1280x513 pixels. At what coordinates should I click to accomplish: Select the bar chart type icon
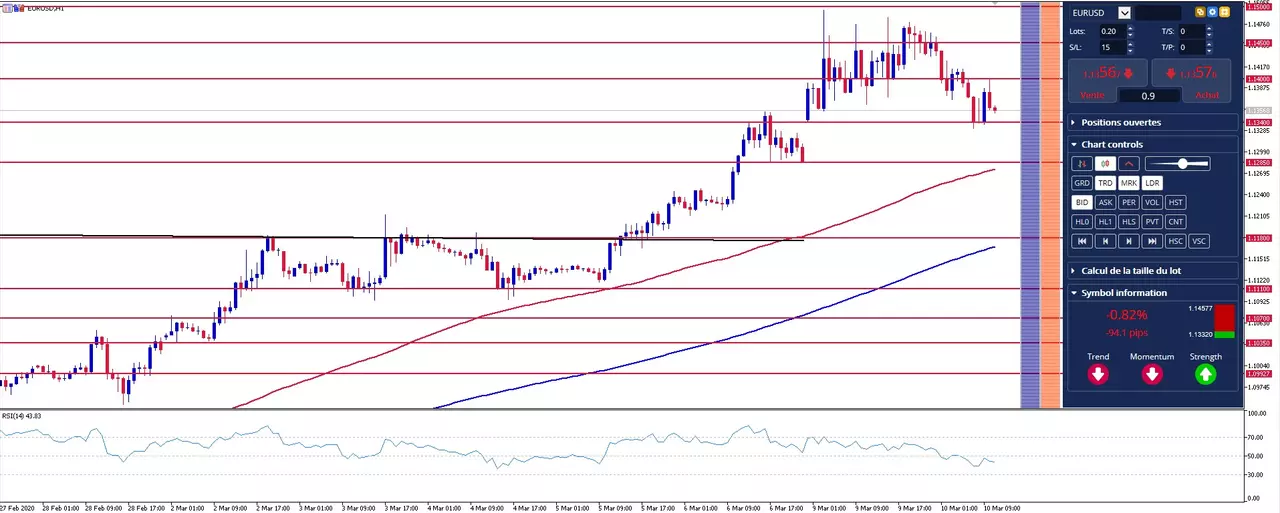click(1082, 163)
